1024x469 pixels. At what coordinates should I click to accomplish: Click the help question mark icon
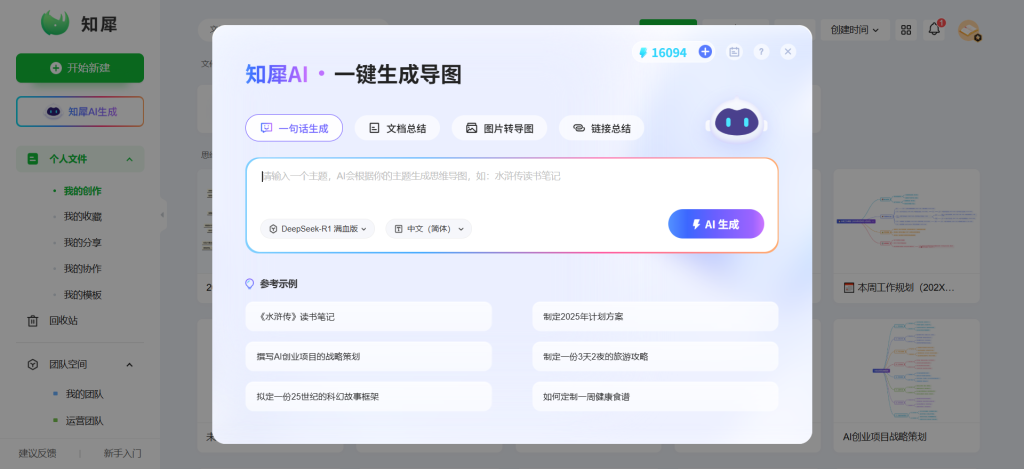[x=761, y=52]
